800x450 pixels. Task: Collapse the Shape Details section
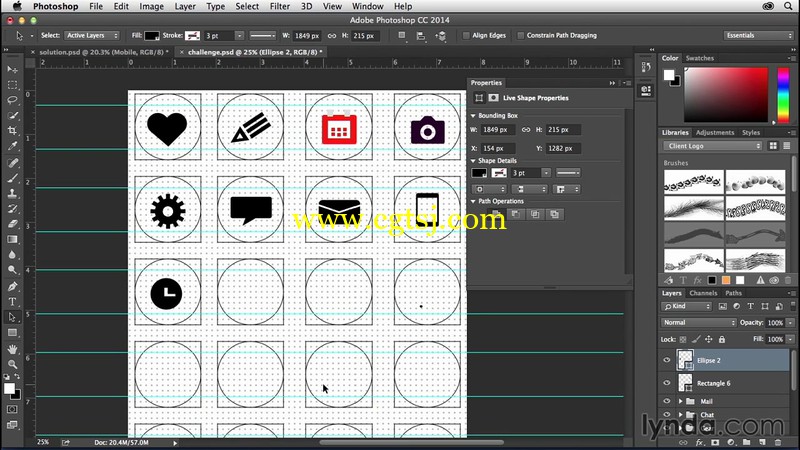473,161
